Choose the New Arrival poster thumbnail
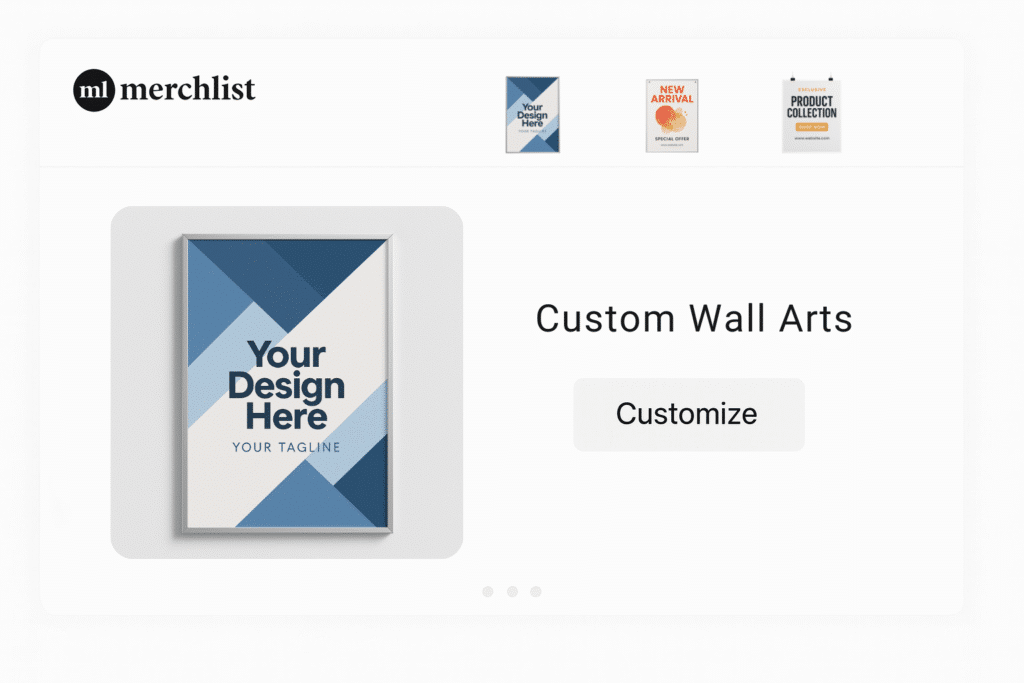The width and height of the screenshot is (1024, 683). (672, 115)
